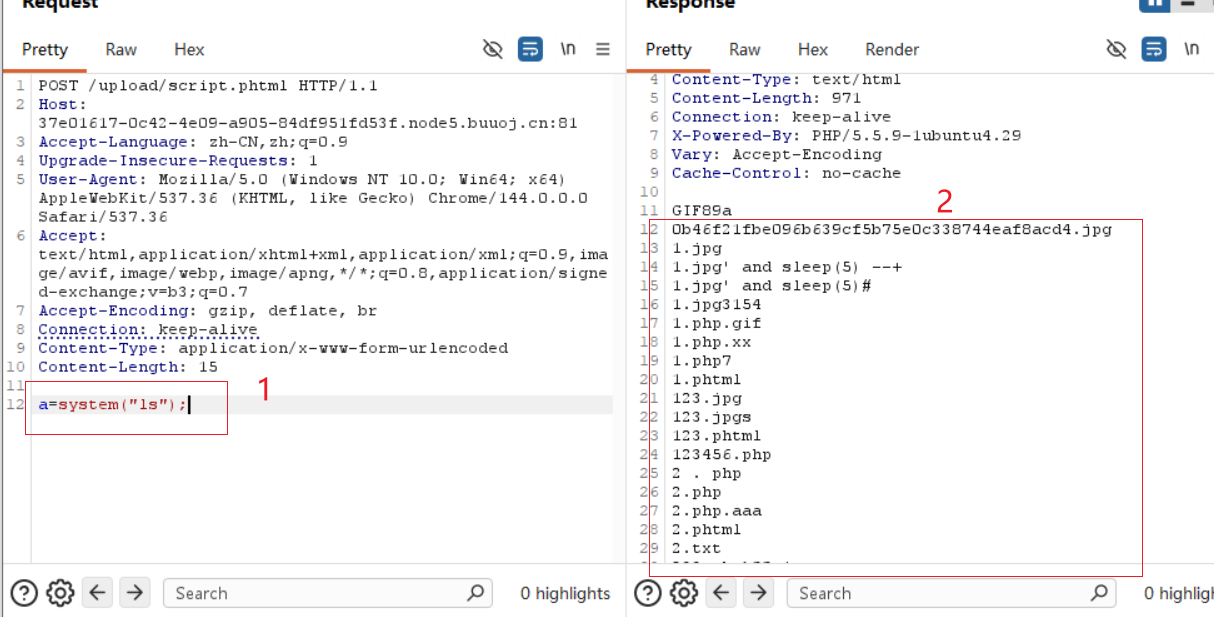Toggle word wrap in Response panel
The height and width of the screenshot is (617, 1214).
(1154, 49)
